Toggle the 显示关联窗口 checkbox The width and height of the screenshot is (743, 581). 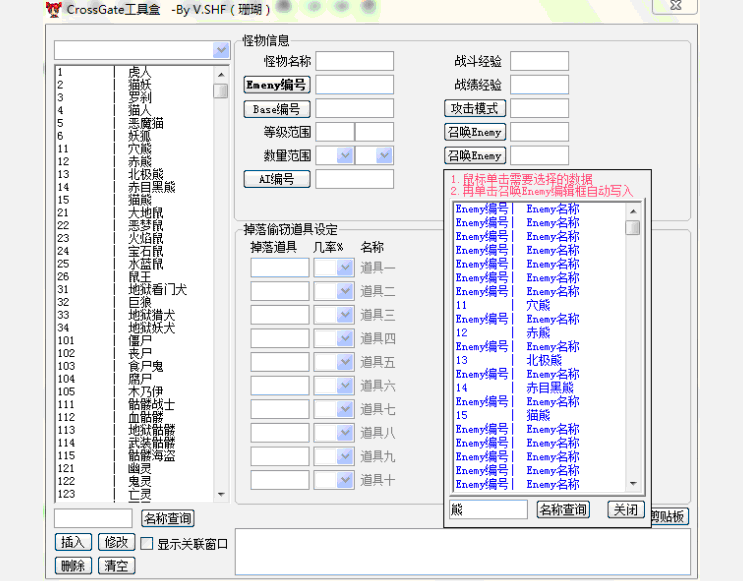(146, 544)
